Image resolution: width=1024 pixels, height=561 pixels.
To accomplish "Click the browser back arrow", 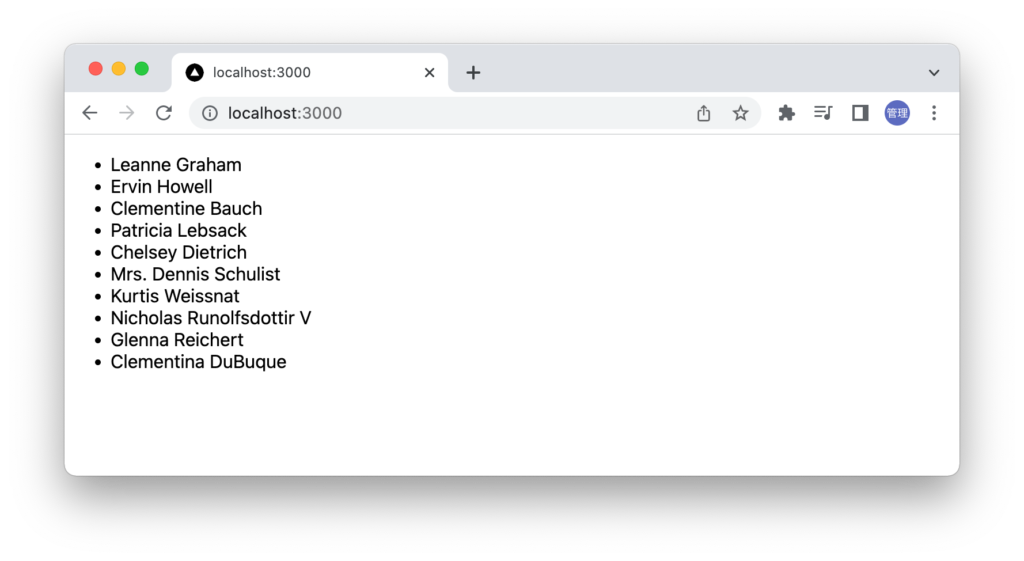I will pos(90,113).
